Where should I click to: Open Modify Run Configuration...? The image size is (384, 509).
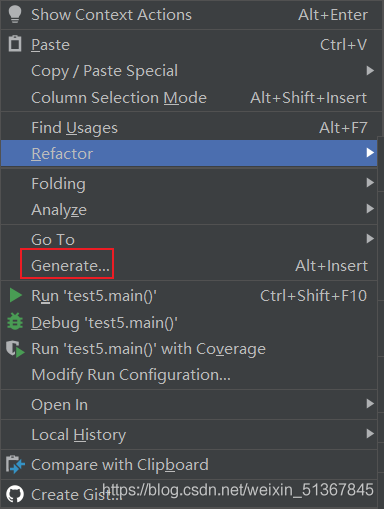pyautogui.click(x=189, y=375)
